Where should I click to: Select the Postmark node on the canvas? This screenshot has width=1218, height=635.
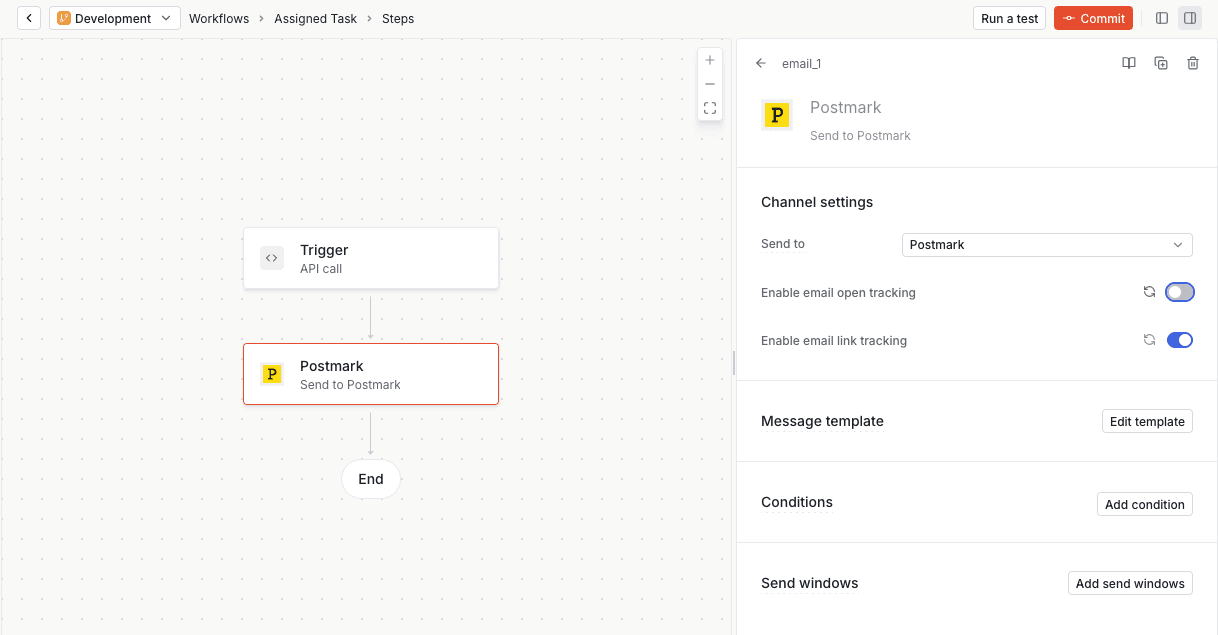coord(370,374)
